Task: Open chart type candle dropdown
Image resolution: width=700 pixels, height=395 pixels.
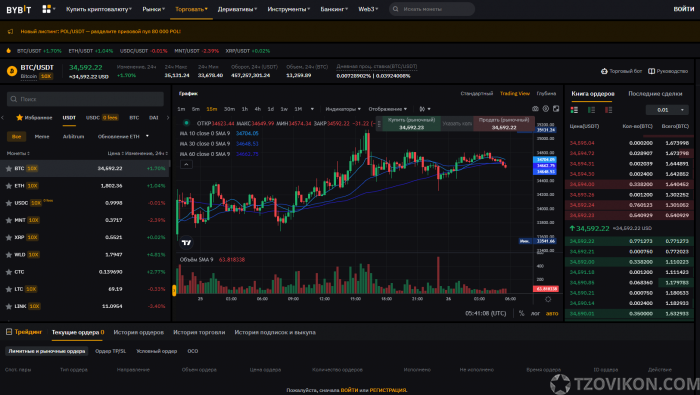Action: (x=425, y=109)
